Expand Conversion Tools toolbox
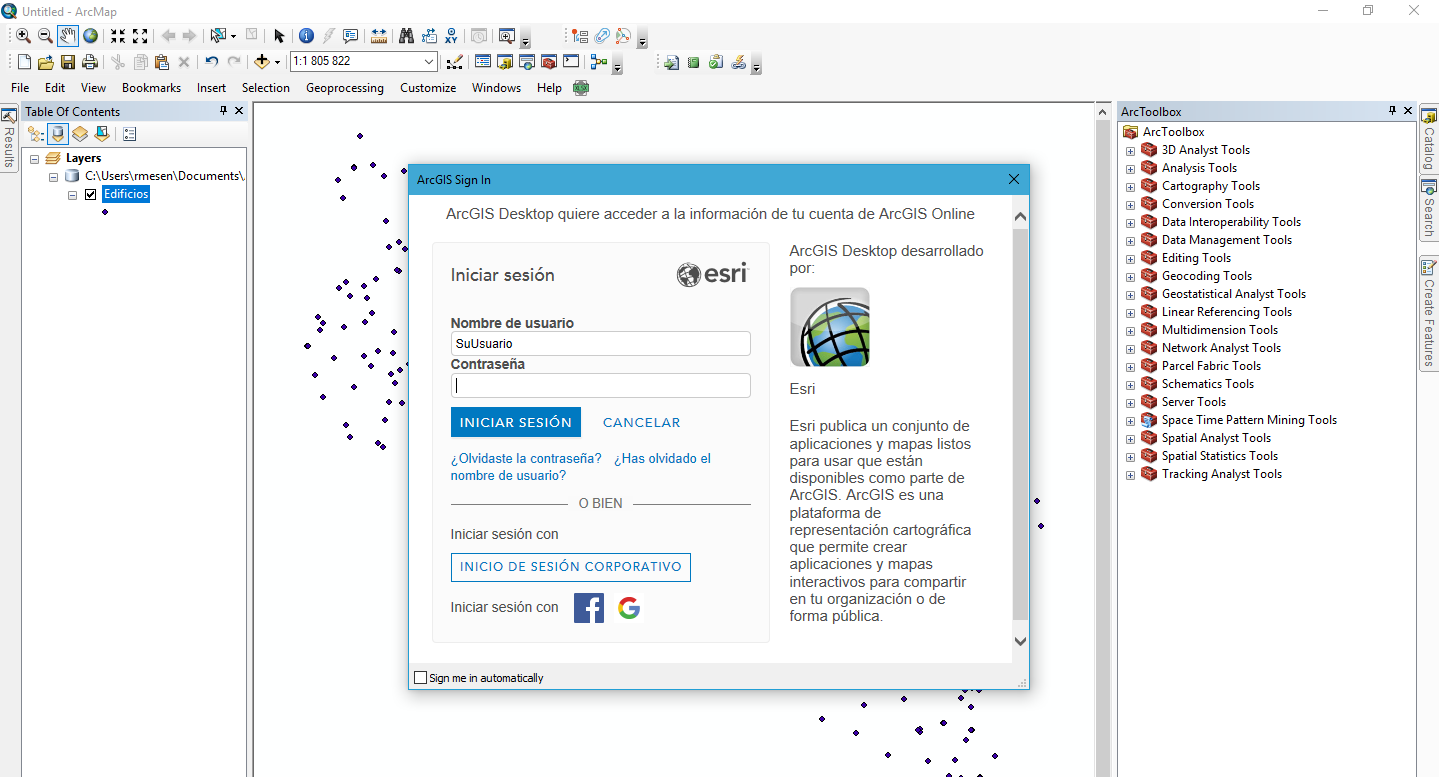1439x777 pixels. pyautogui.click(x=1131, y=205)
